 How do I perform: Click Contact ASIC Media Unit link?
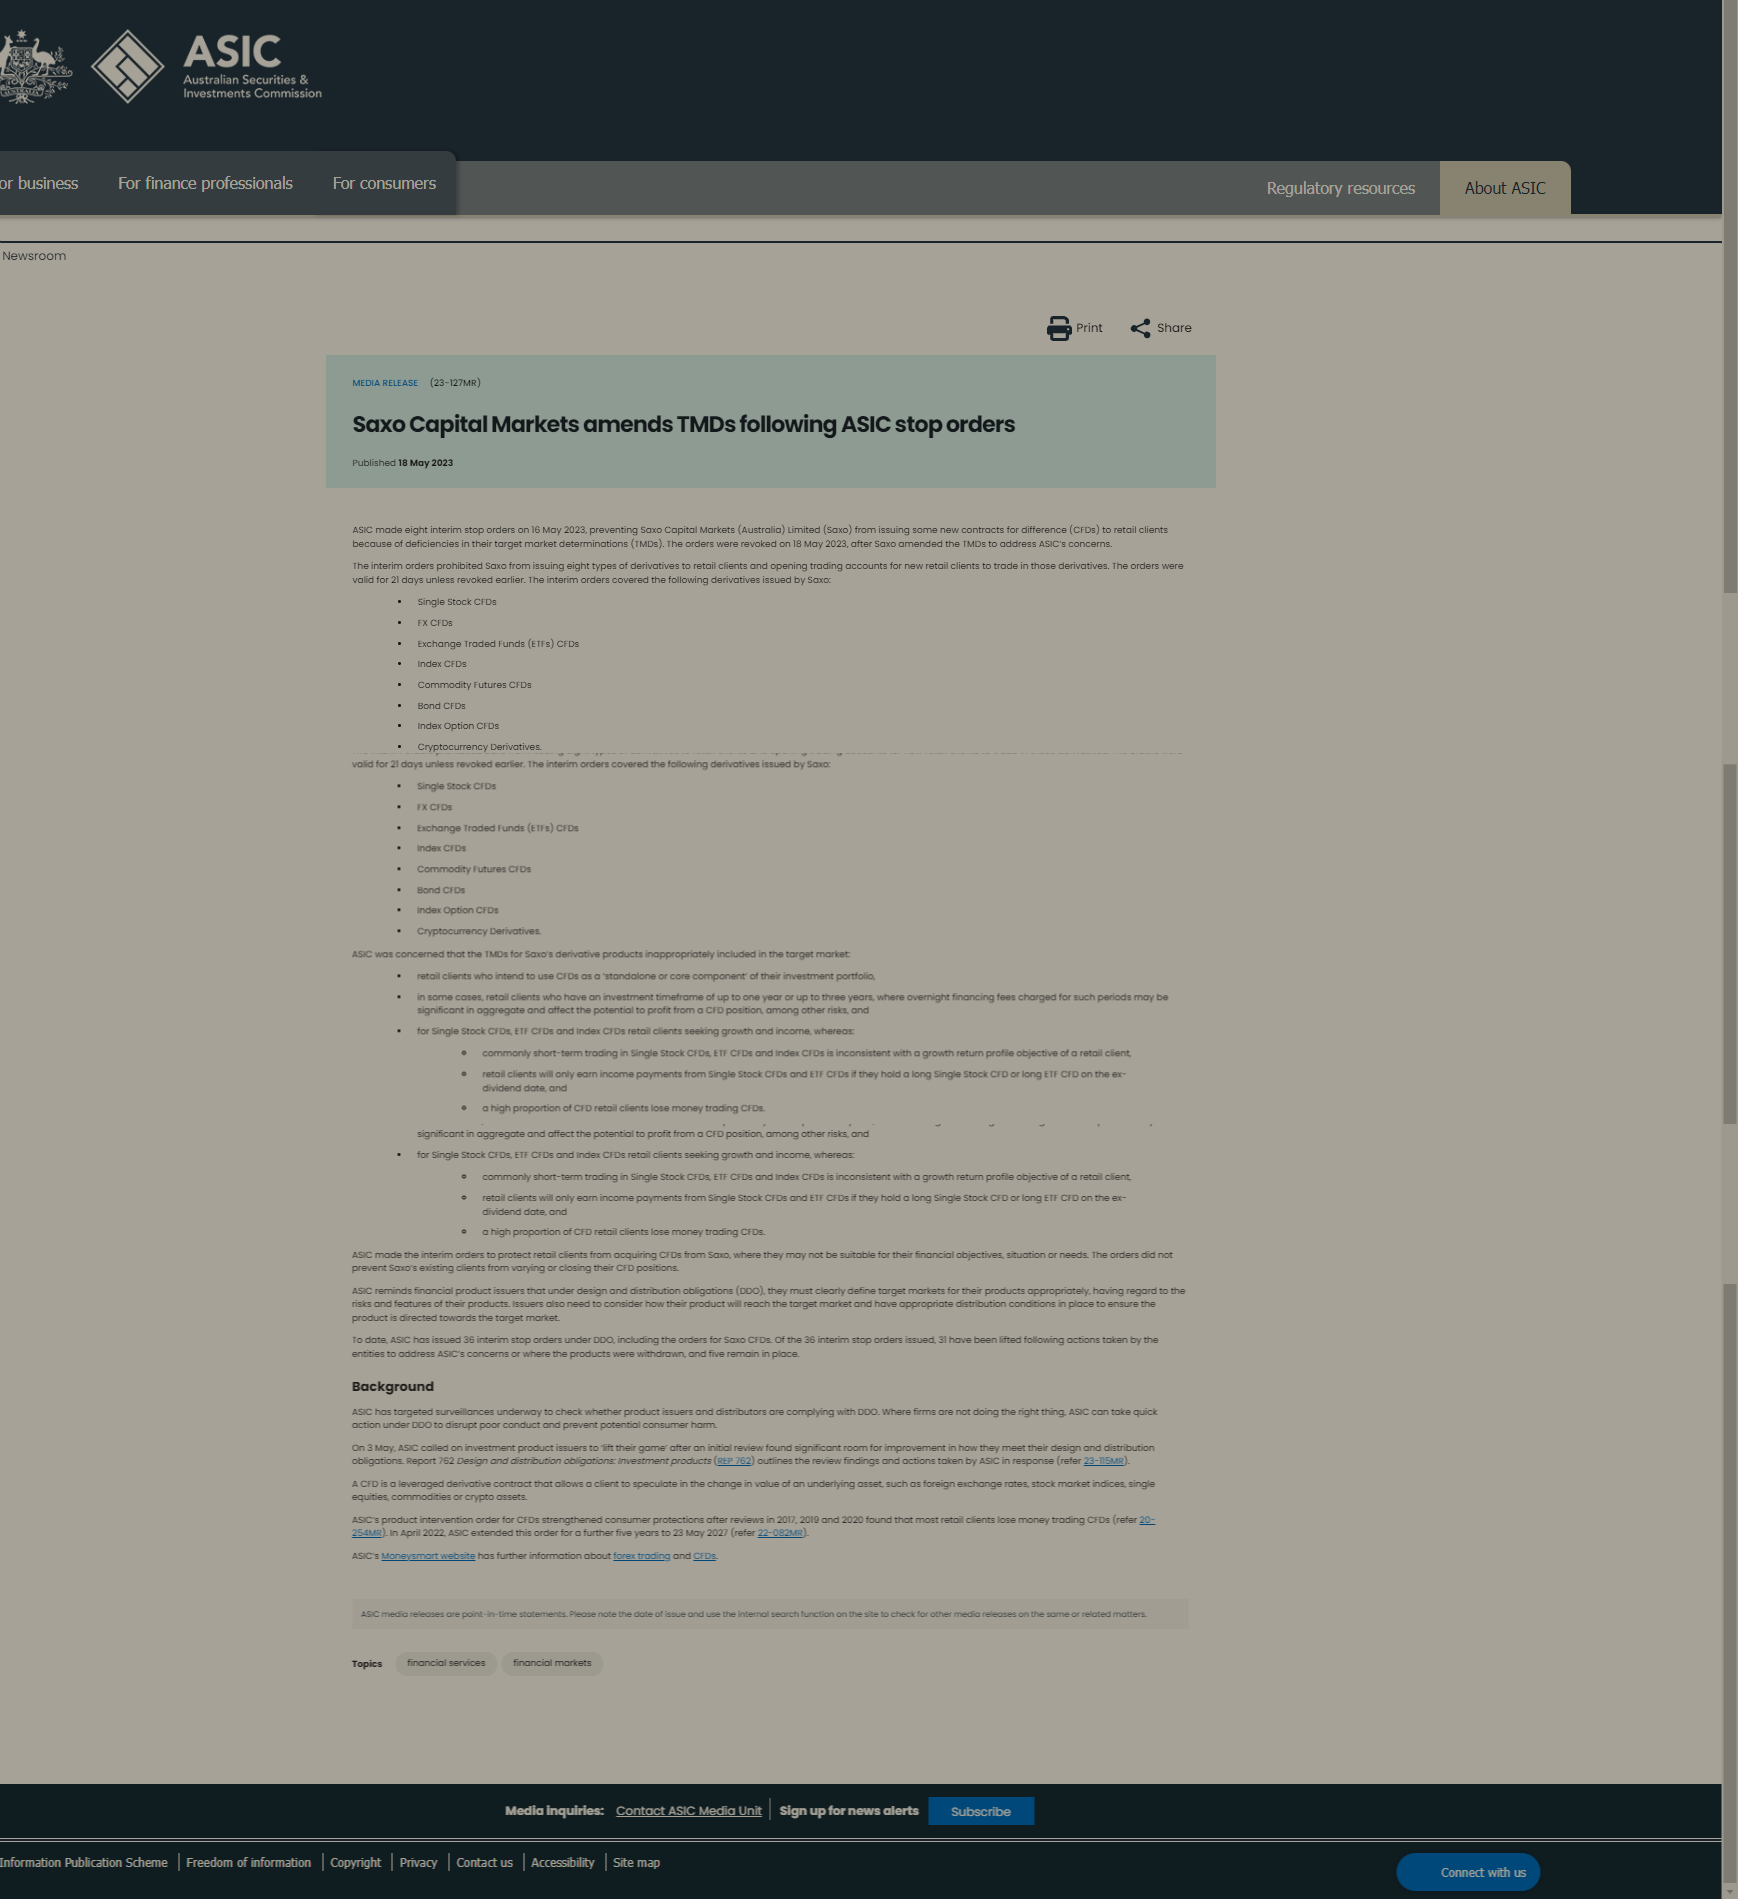pyautogui.click(x=688, y=1811)
